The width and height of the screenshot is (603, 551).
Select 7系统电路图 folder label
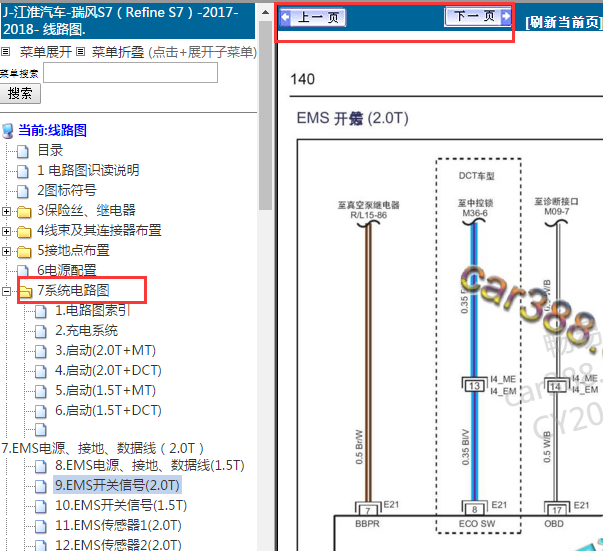pos(73,290)
